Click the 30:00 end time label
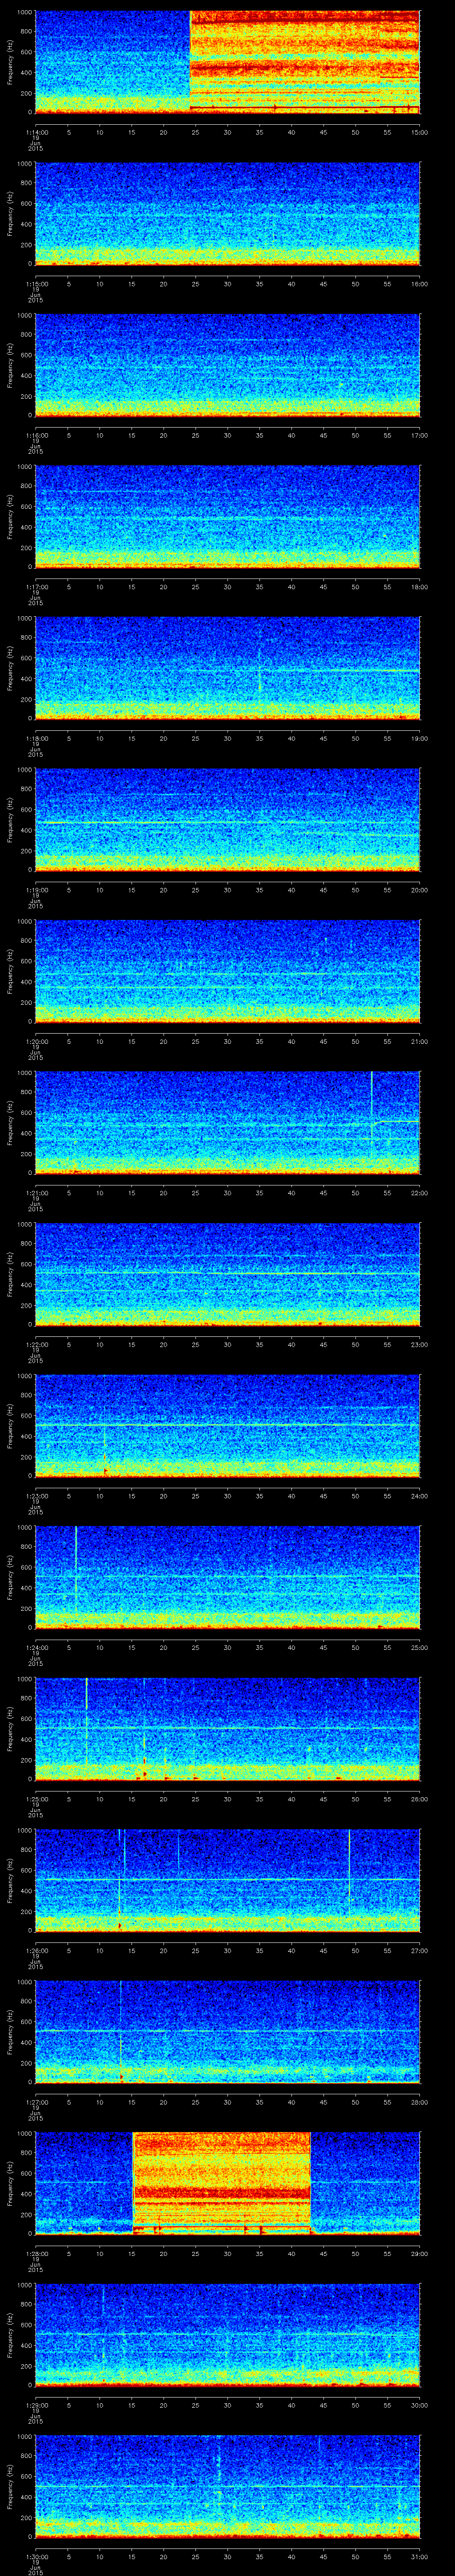Viewport: 455px width, 2576px height. (419, 2406)
